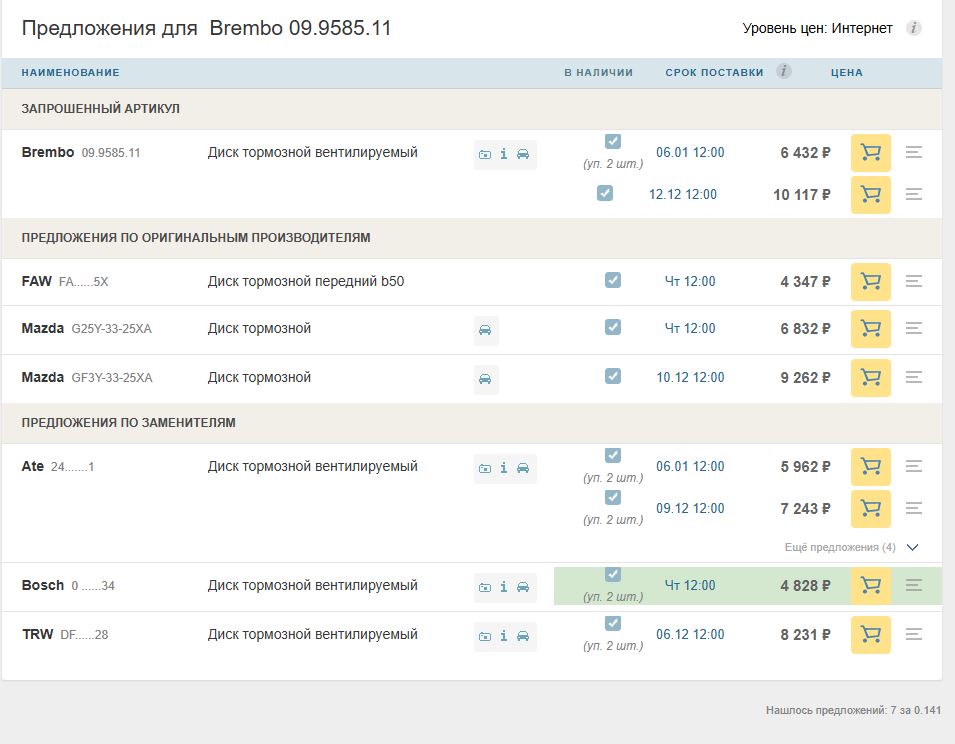Add Brembo 6 432 ₽ offer to cart

[870, 153]
